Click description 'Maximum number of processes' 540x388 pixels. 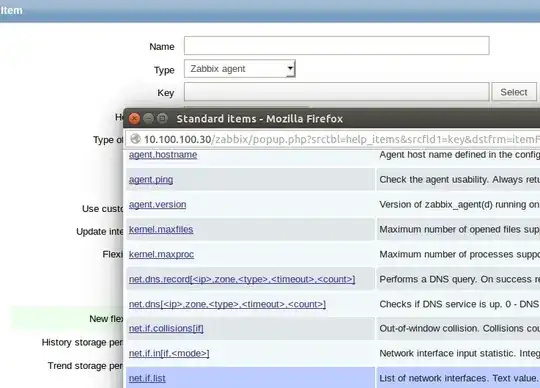point(459,254)
